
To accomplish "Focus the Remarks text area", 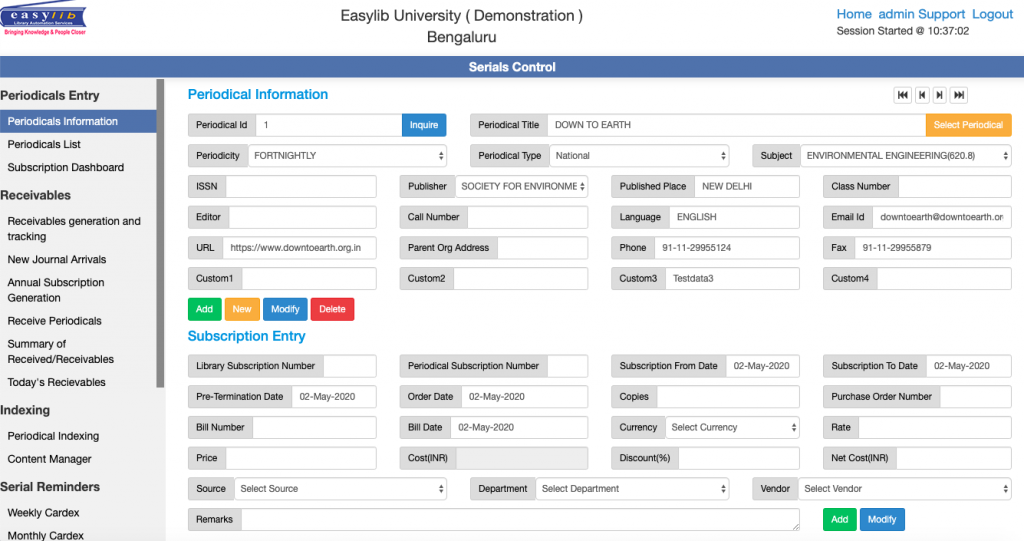I will pos(520,519).
